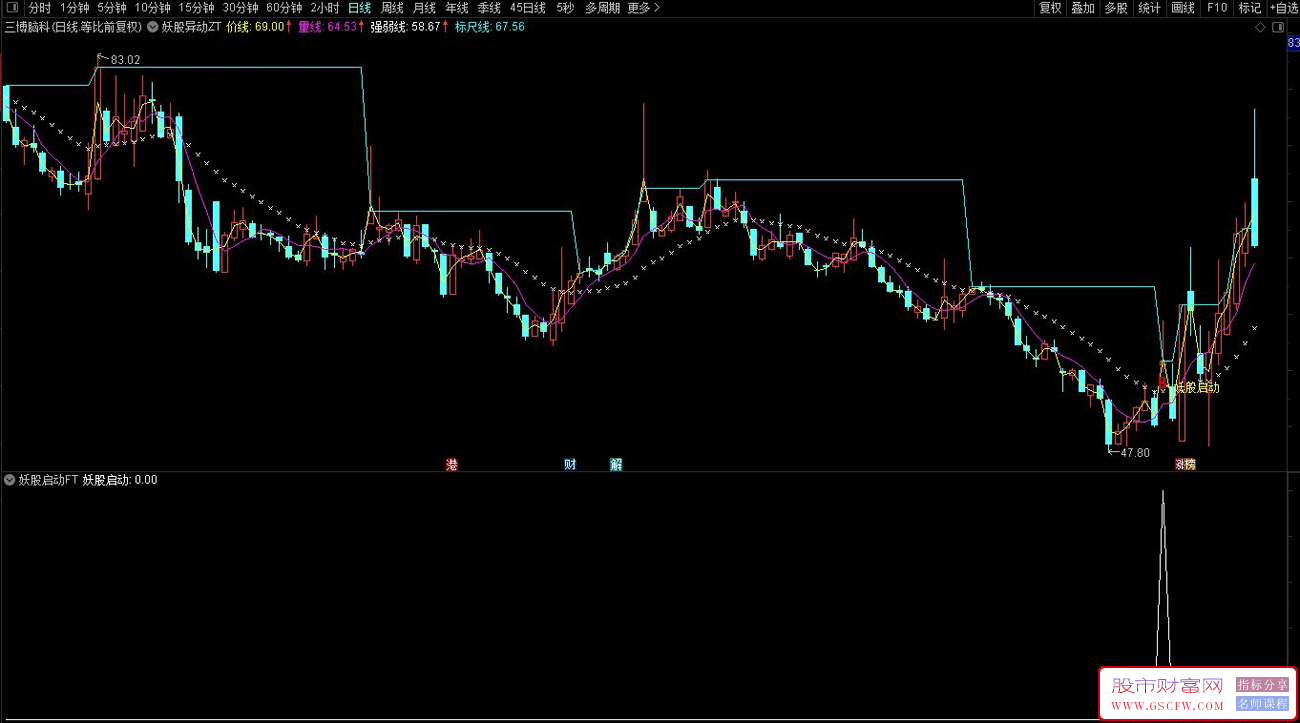Select the 30分钟 period

click(241, 8)
